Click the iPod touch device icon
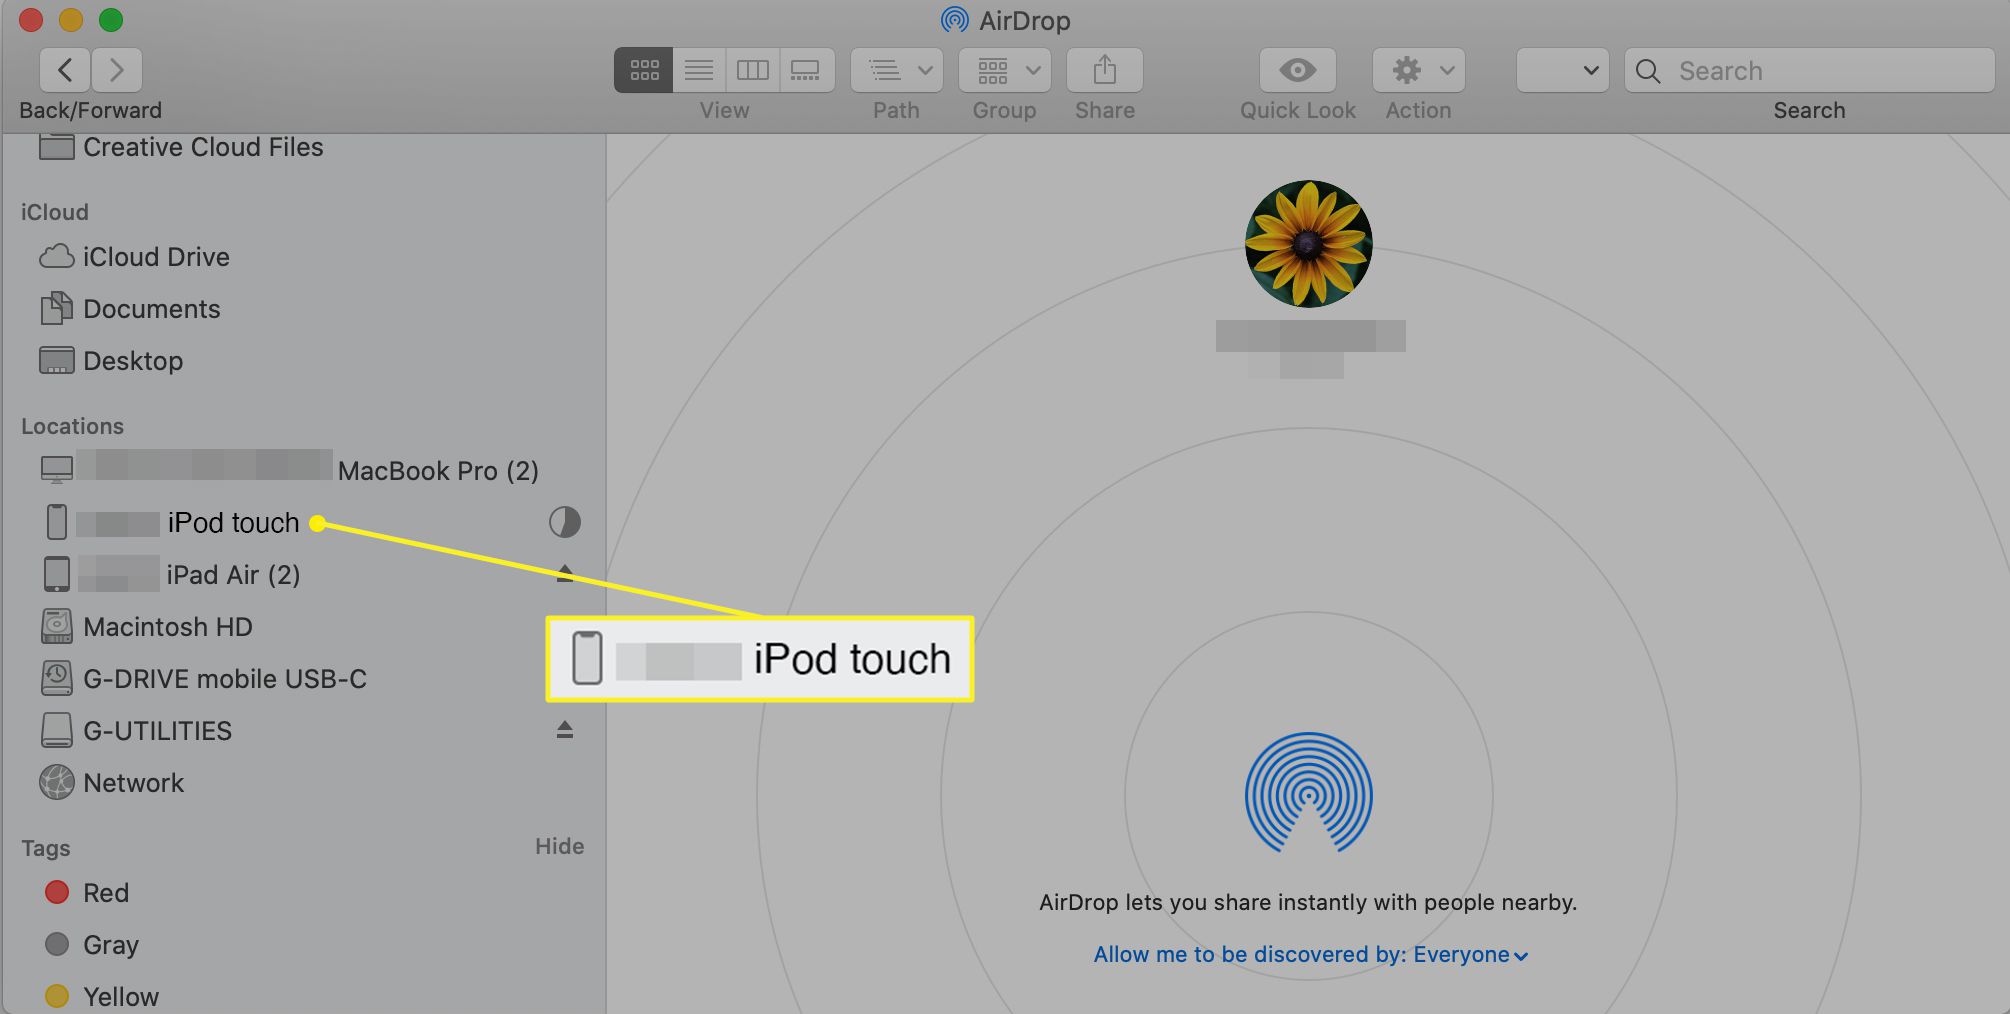 tap(57, 522)
